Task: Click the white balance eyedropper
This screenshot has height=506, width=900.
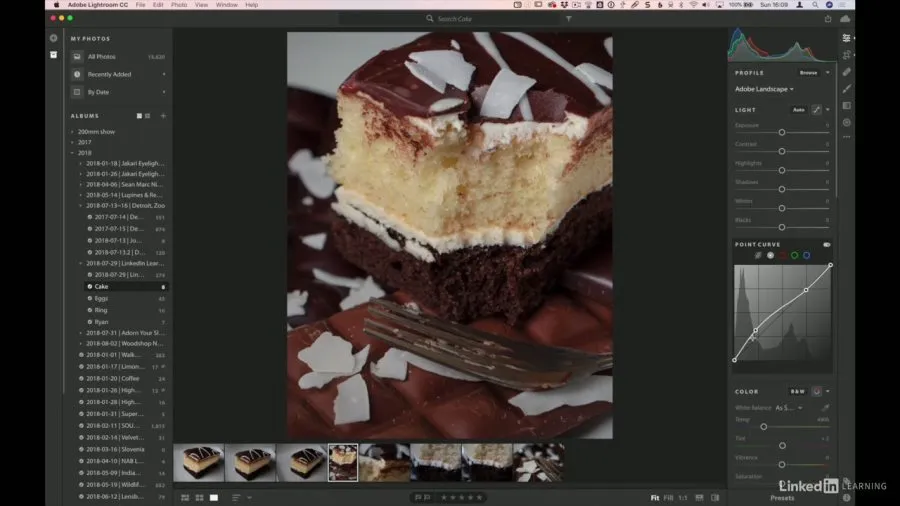Action: tap(826, 408)
